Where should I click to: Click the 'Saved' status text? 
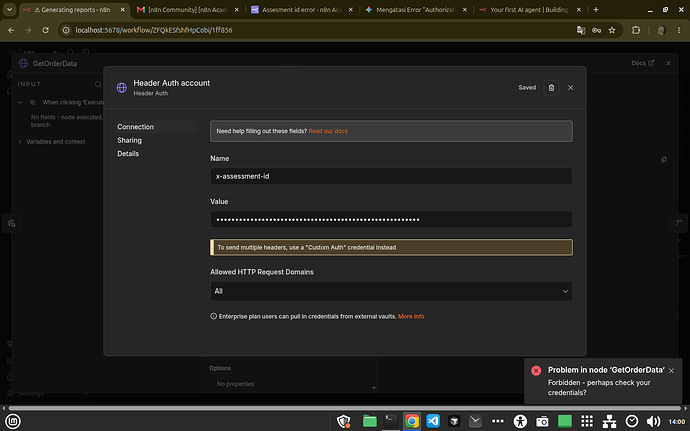527,88
